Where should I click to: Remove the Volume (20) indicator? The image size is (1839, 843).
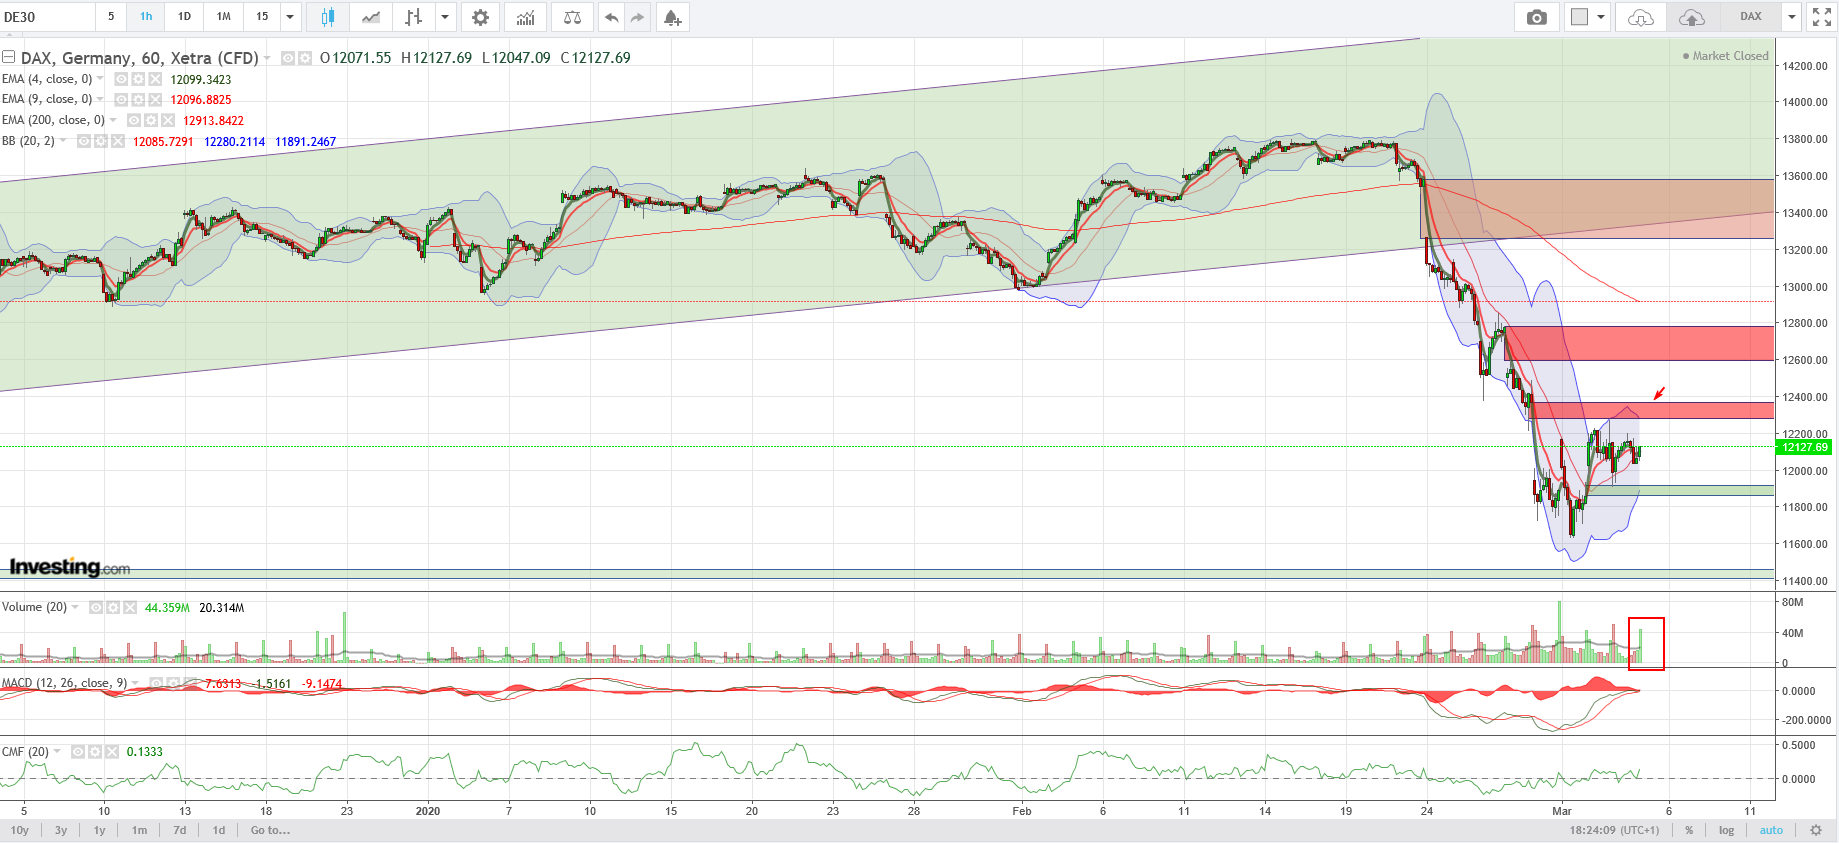(x=130, y=607)
